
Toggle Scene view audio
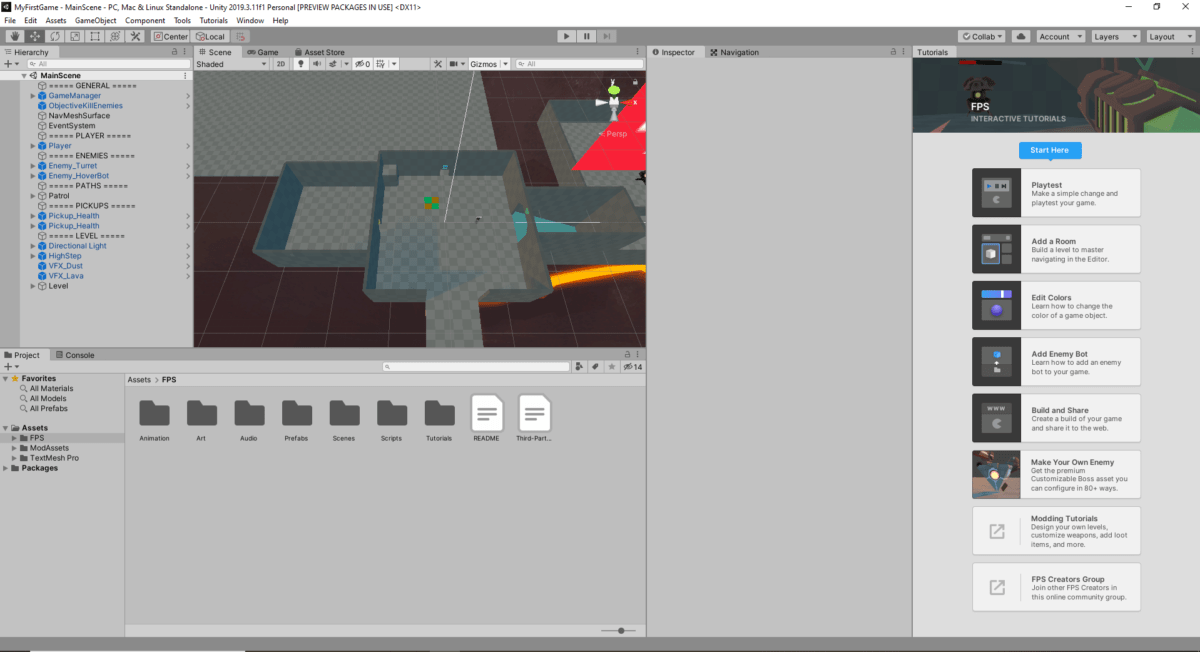(316, 63)
